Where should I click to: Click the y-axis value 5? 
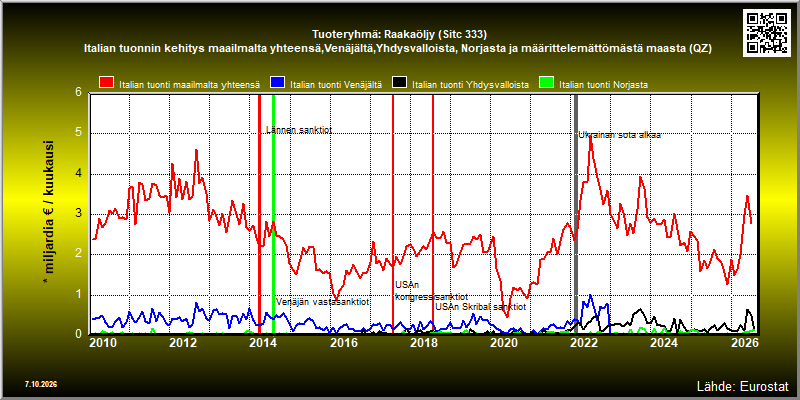point(79,133)
